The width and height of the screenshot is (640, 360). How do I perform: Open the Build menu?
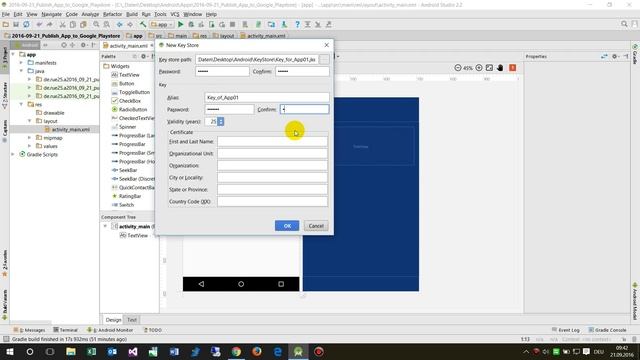pos(132,14)
